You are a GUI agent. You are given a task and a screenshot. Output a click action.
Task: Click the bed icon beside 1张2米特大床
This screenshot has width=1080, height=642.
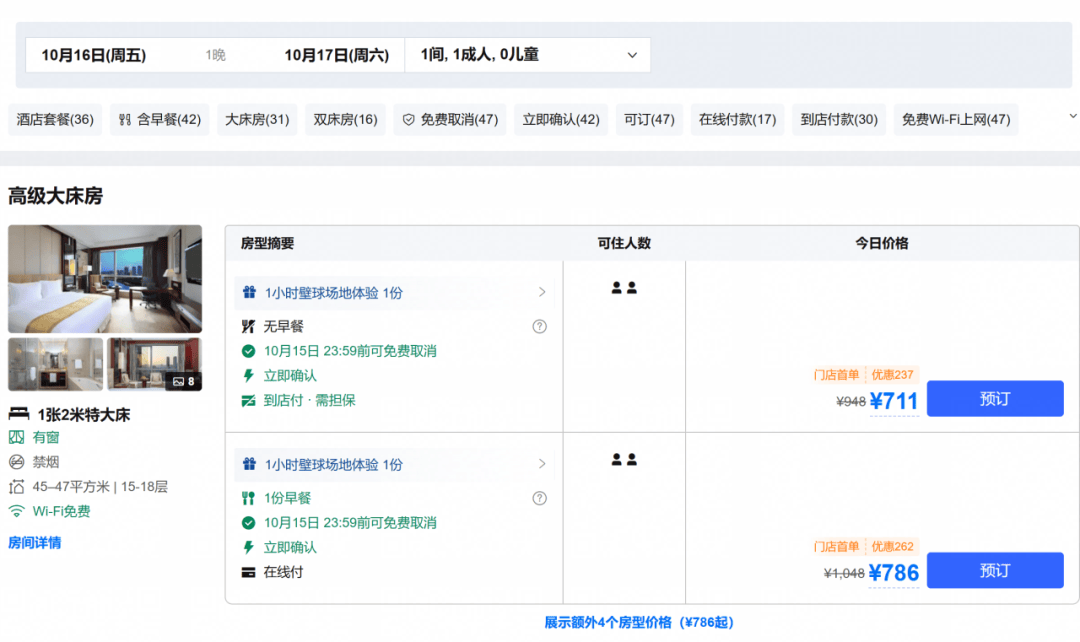click(x=19, y=414)
